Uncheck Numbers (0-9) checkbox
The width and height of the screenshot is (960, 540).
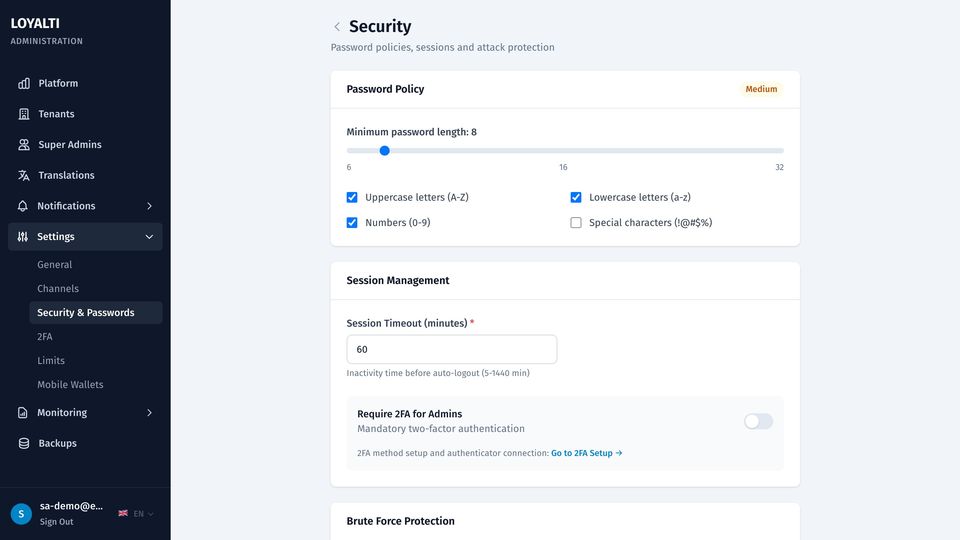[352, 222]
